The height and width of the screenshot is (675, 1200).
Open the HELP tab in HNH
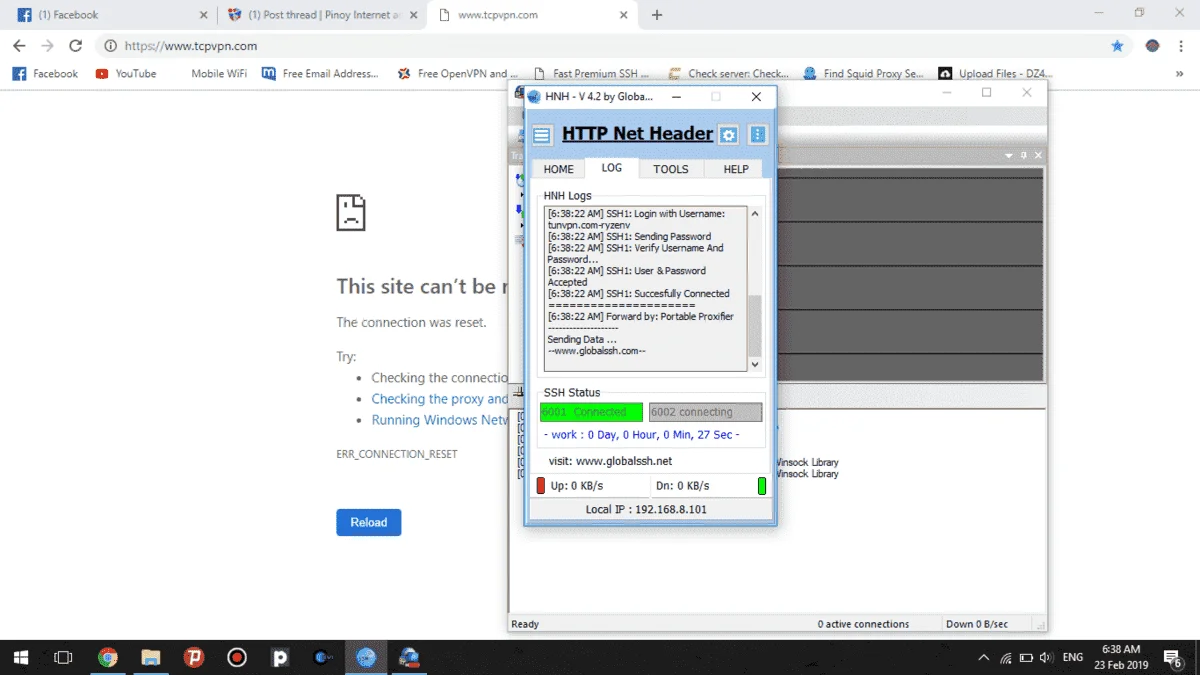pyautogui.click(x=736, y=169)
